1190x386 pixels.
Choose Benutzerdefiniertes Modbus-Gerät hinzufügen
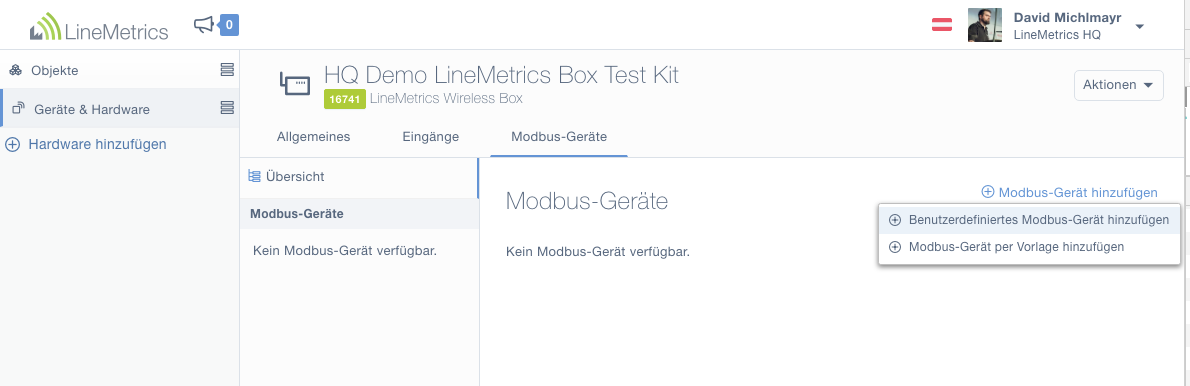(x=1029, y=221)
